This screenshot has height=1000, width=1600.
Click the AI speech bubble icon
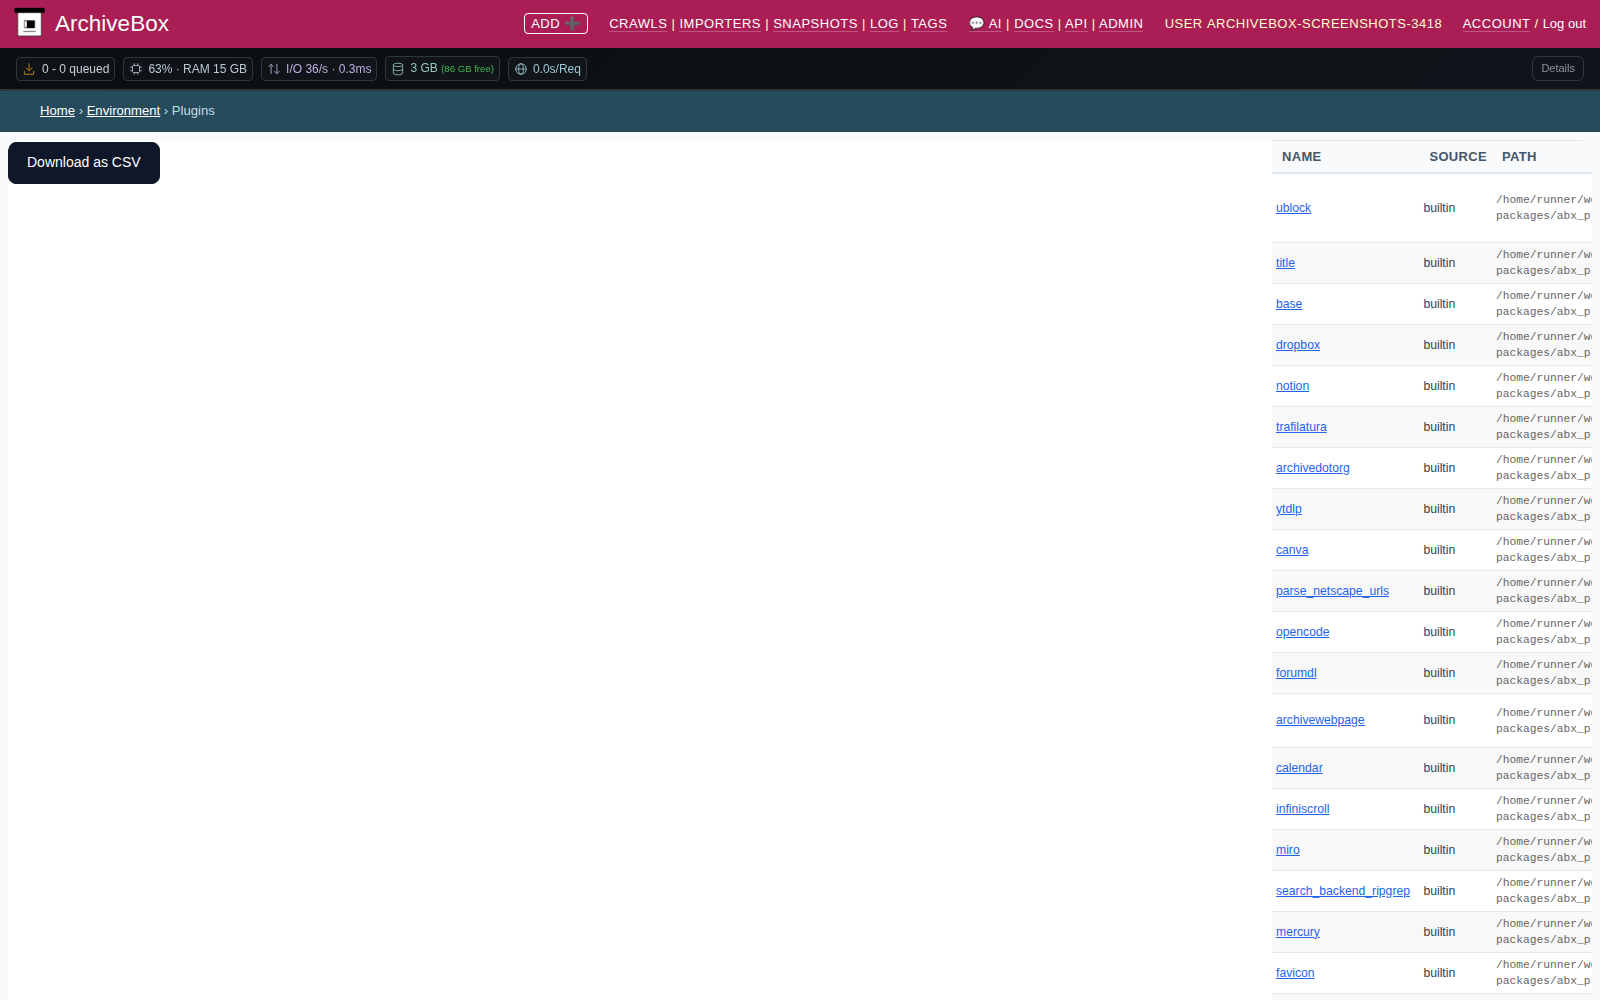976,23
